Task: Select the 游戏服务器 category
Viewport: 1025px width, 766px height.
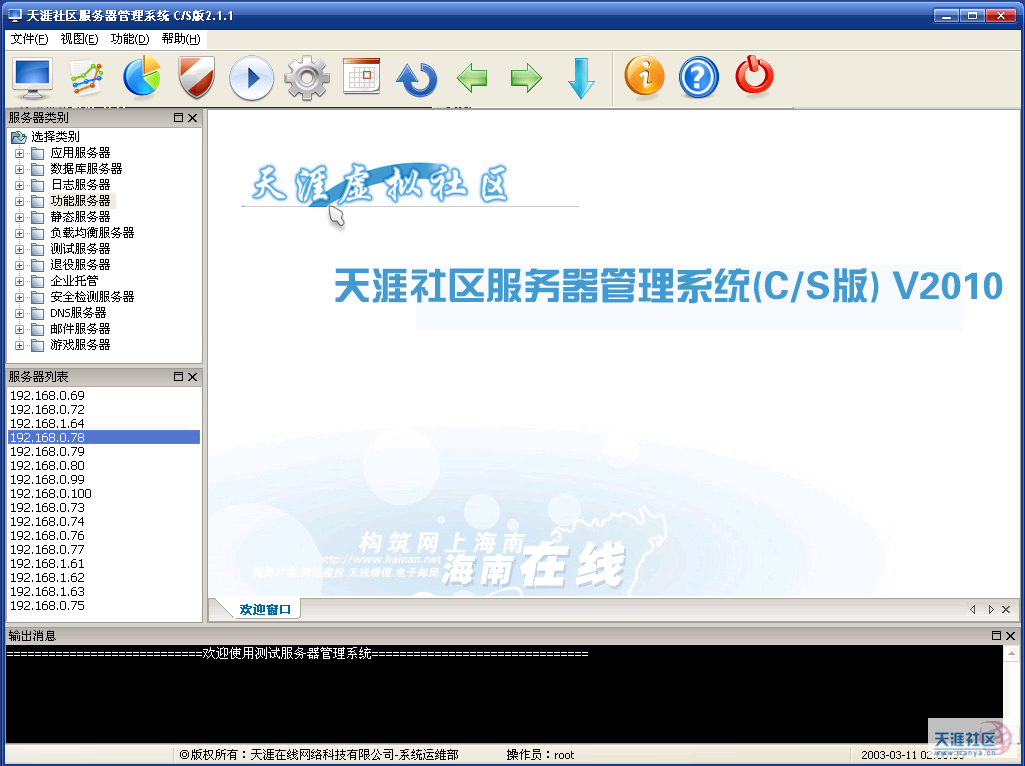Action: (80, 345)
